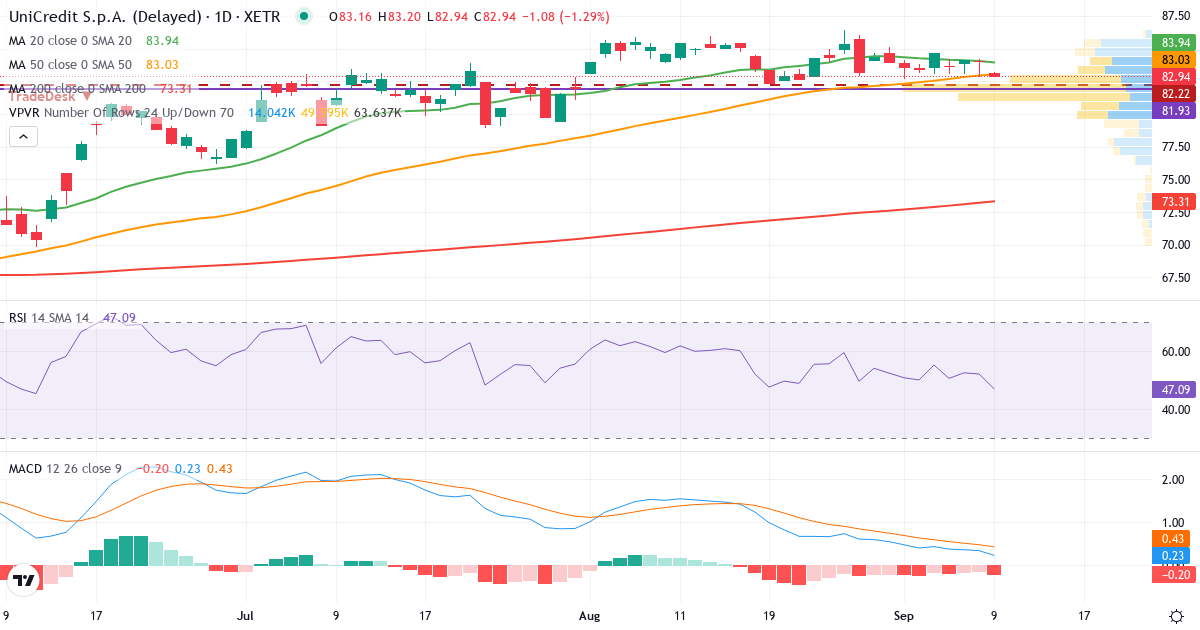
Task: Click the Sep label on time axis
Action: point(904,615)
